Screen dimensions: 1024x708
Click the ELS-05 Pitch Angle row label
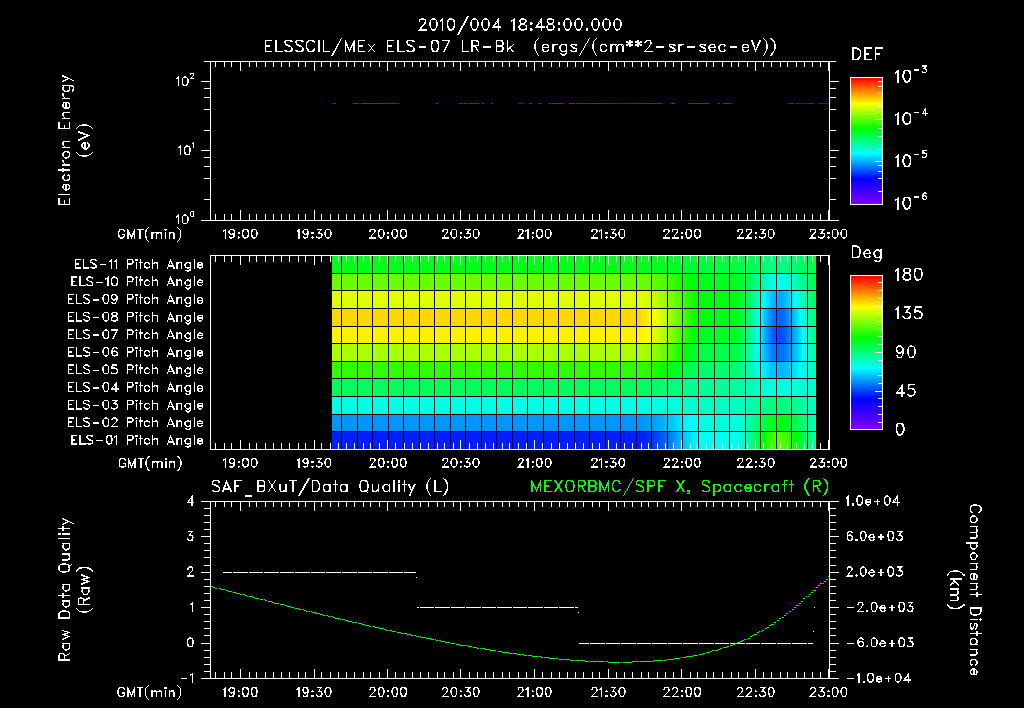(x=136, y=370)
